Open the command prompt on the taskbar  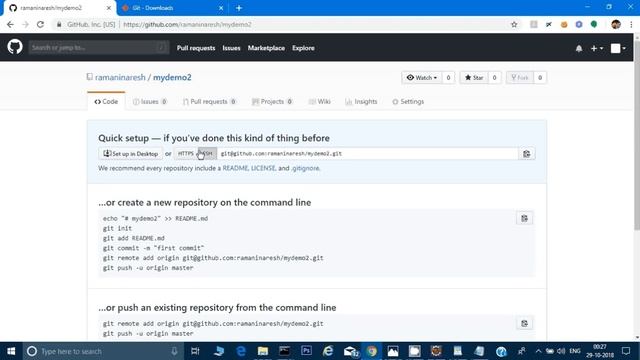point(284,351)
